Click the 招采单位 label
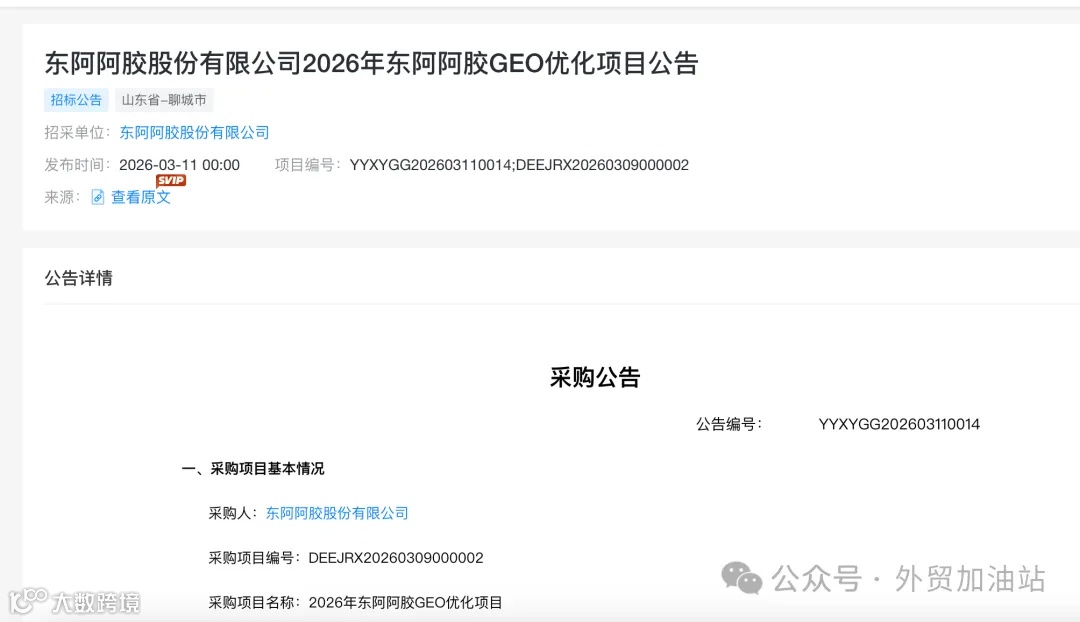The width and height of the screenshot is (1080, 622). (77, 132)
